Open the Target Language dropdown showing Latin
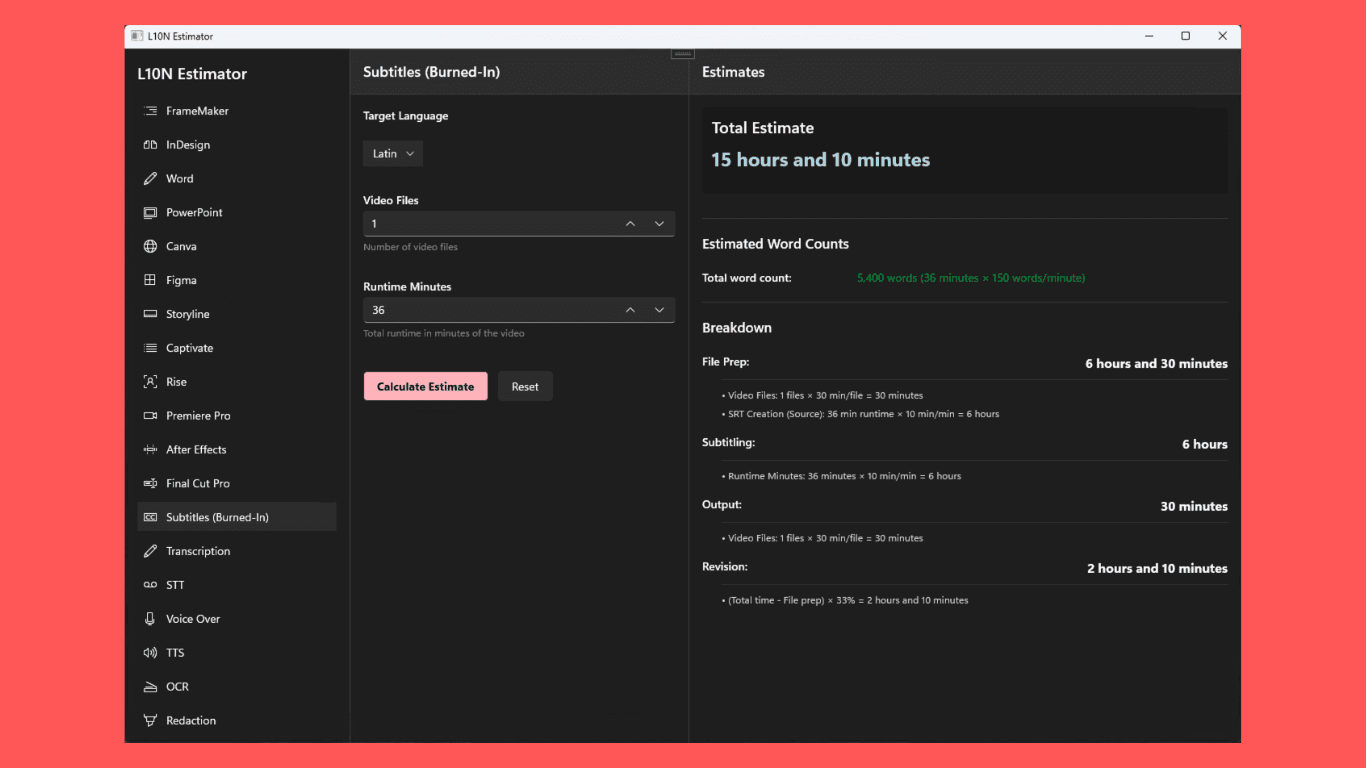The height and width of the screenshot is (768, 1366). click(392, 153)
